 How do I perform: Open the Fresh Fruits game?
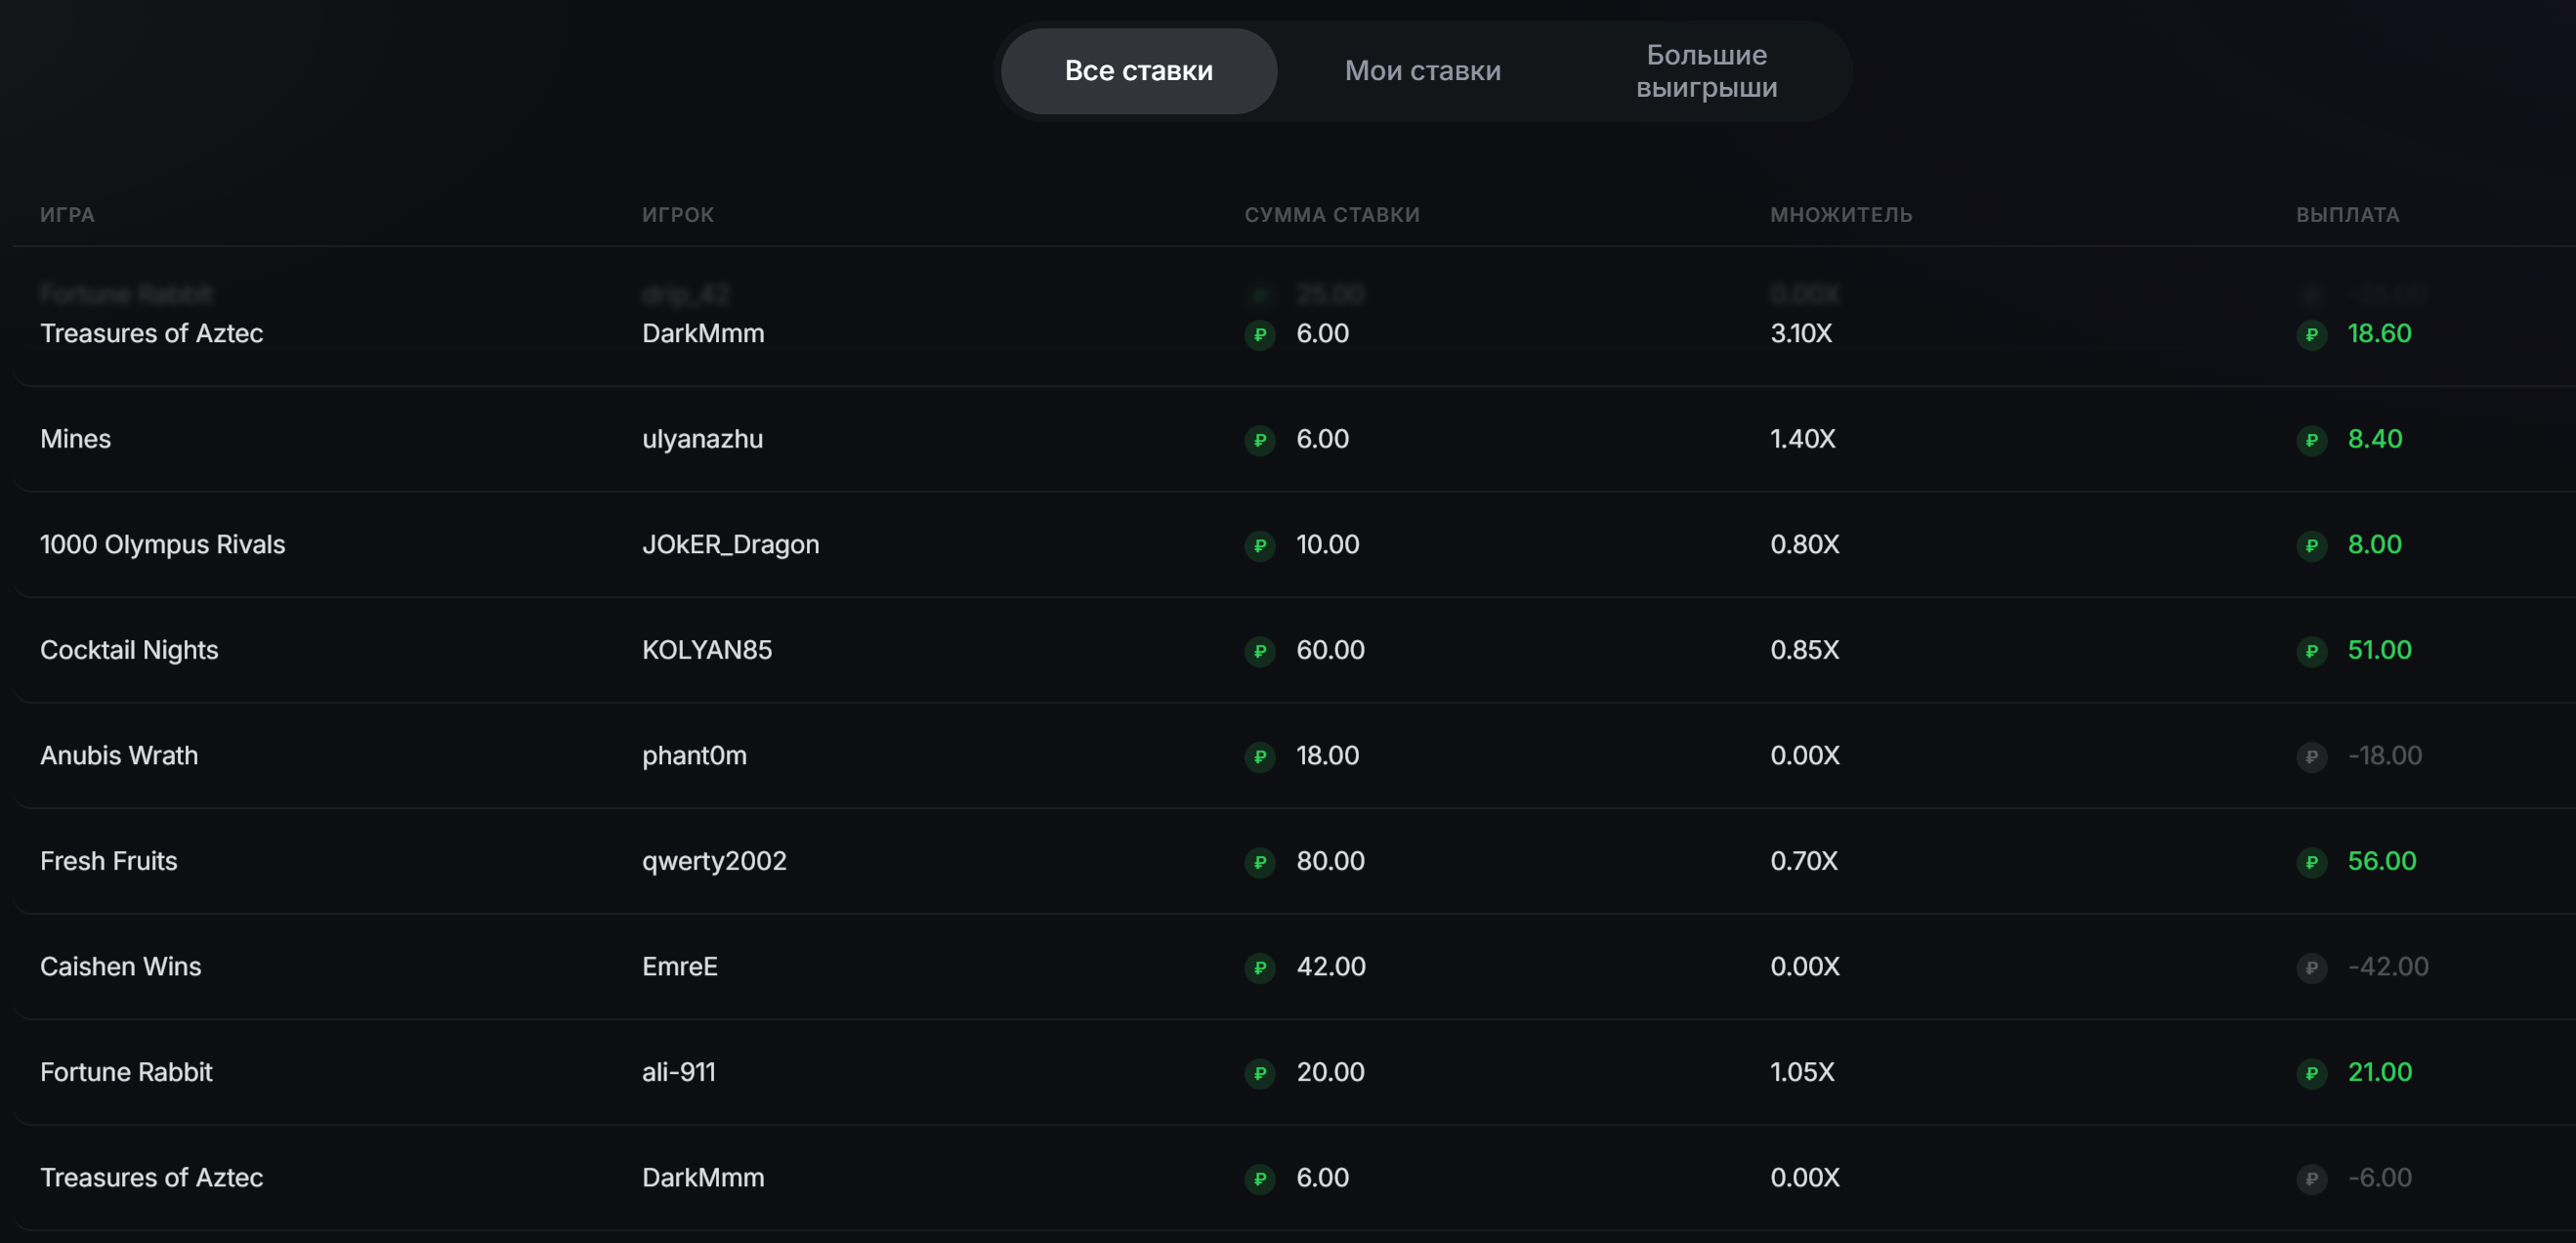(x=108, y=861)
